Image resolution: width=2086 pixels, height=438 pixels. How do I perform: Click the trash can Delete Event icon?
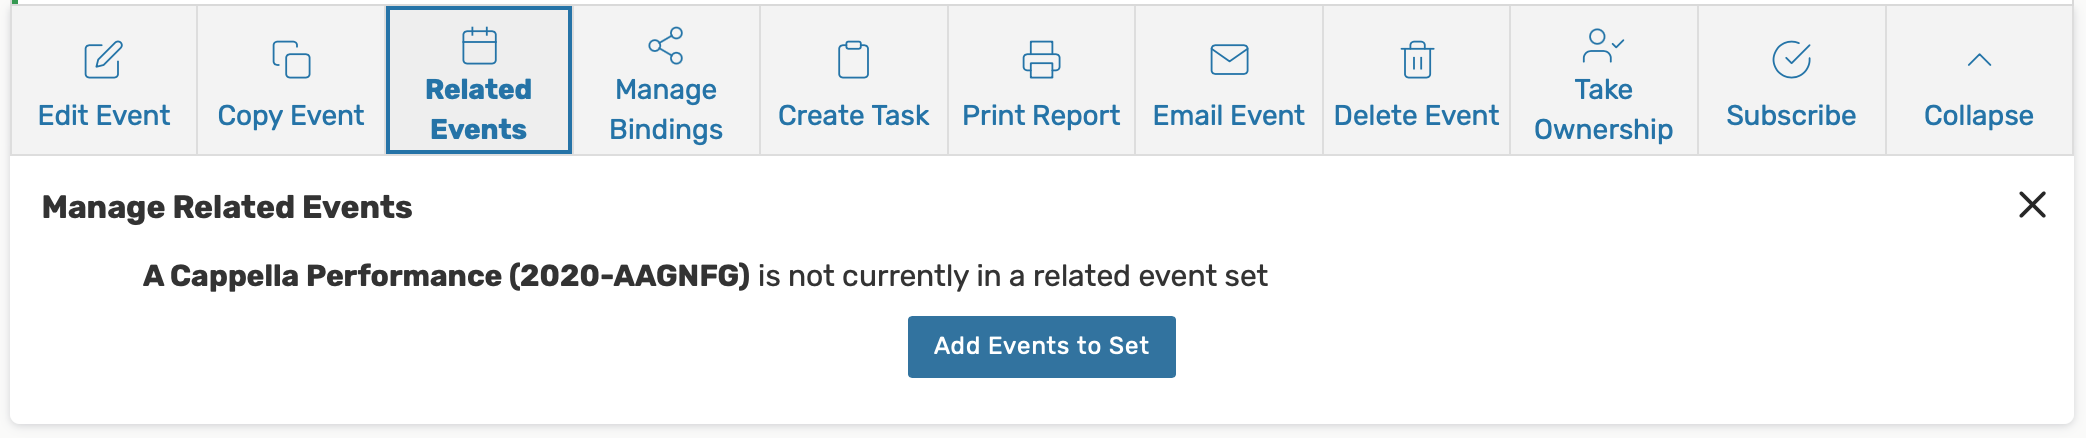pyautogui.click(x=1417, y=60)
